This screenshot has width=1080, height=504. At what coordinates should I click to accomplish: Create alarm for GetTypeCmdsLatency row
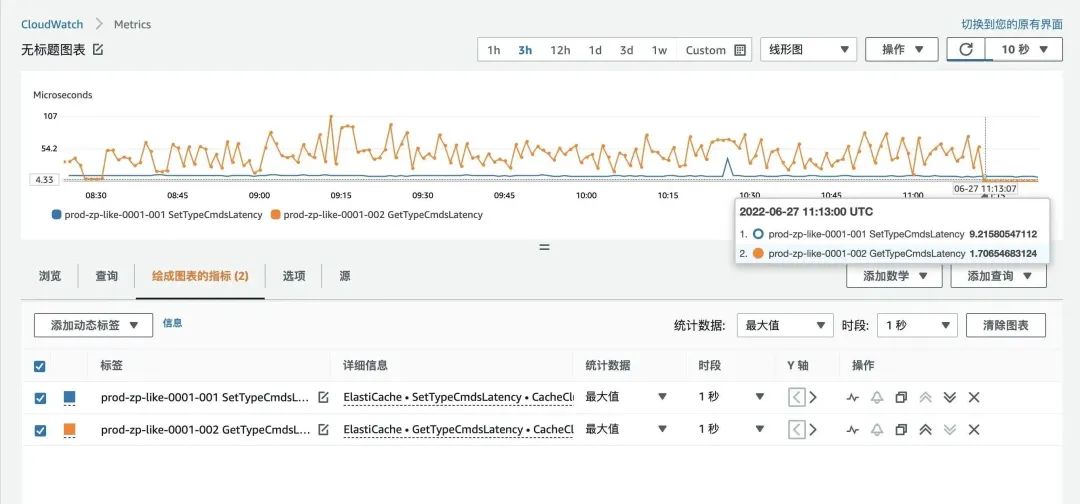tap(877, 430)
